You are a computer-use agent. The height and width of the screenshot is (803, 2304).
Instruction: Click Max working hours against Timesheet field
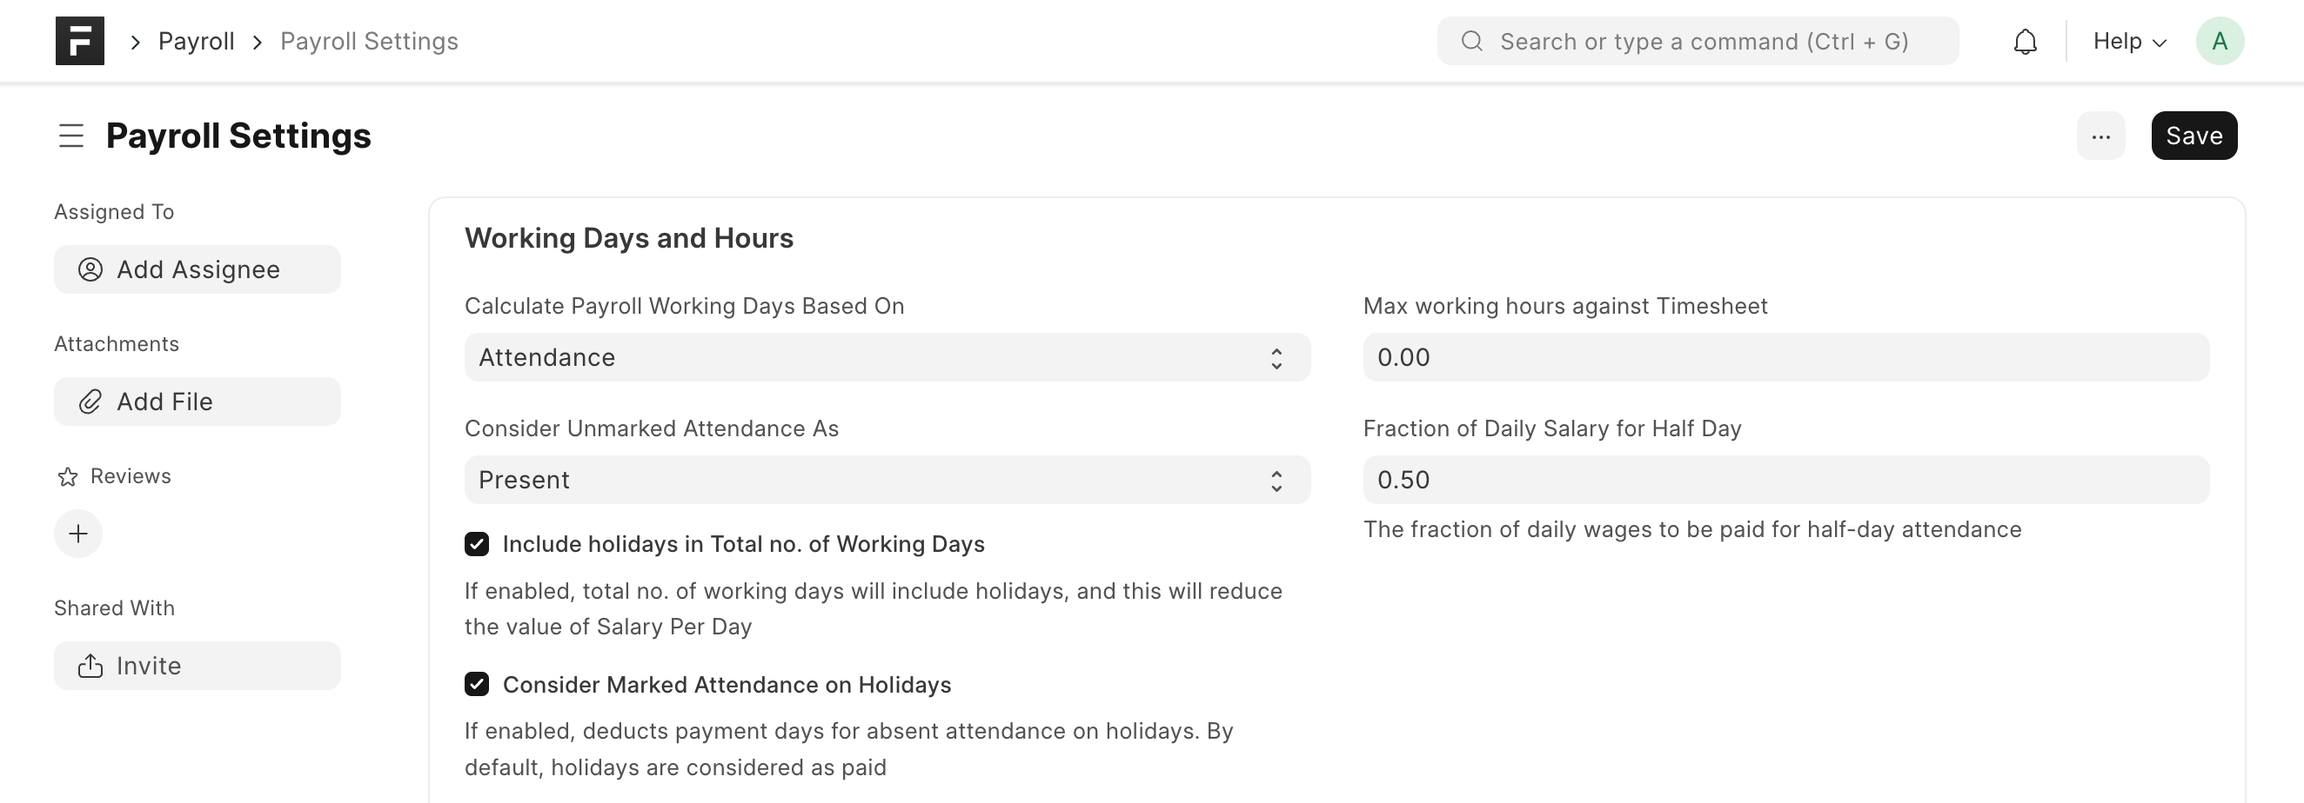[x=1785, y=358]
